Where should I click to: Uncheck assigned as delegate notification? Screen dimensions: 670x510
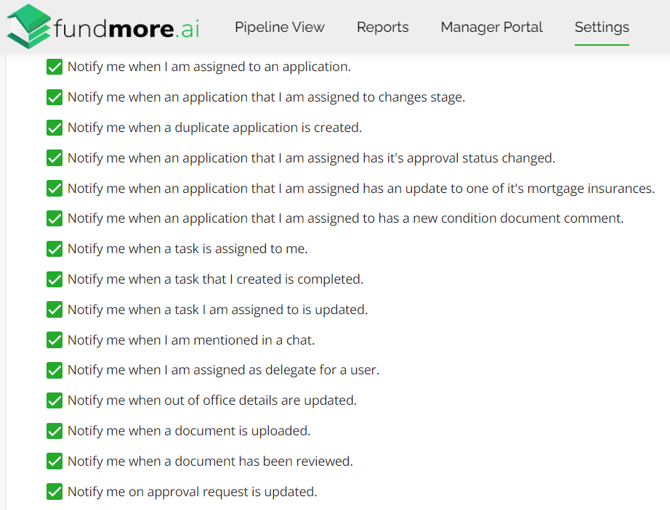55,370
